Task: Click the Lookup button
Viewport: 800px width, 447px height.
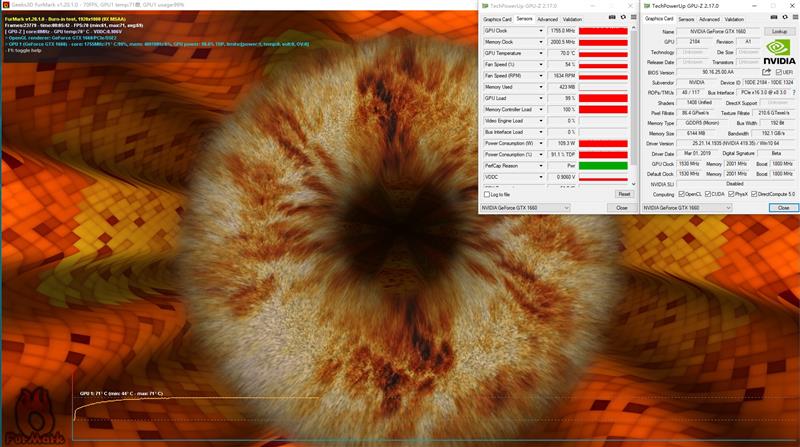Action: [x=780, y=31]
